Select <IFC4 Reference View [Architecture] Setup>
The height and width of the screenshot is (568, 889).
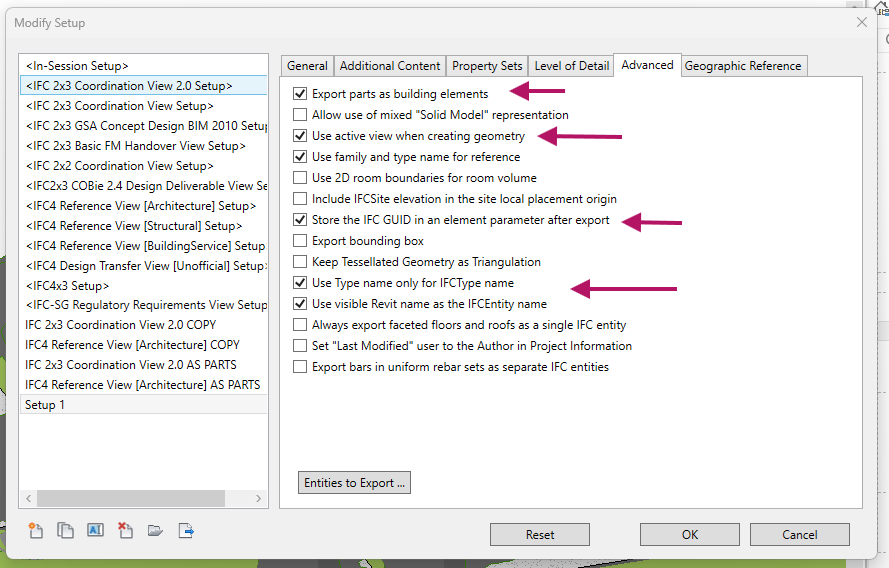coord(143,205)
